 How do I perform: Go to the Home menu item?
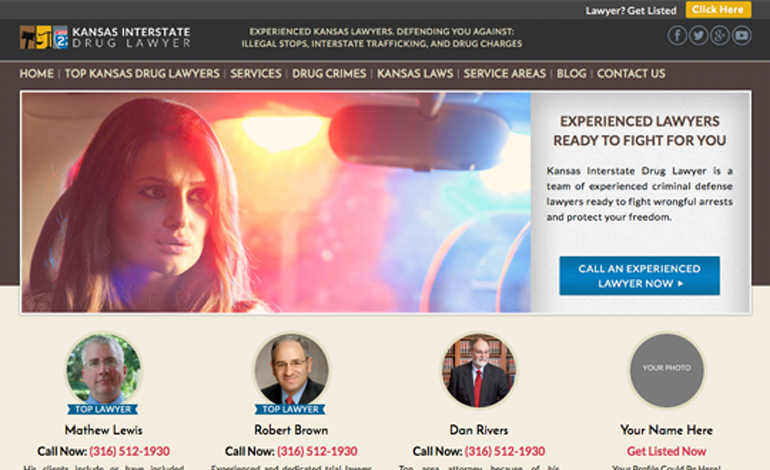(37, 74)
